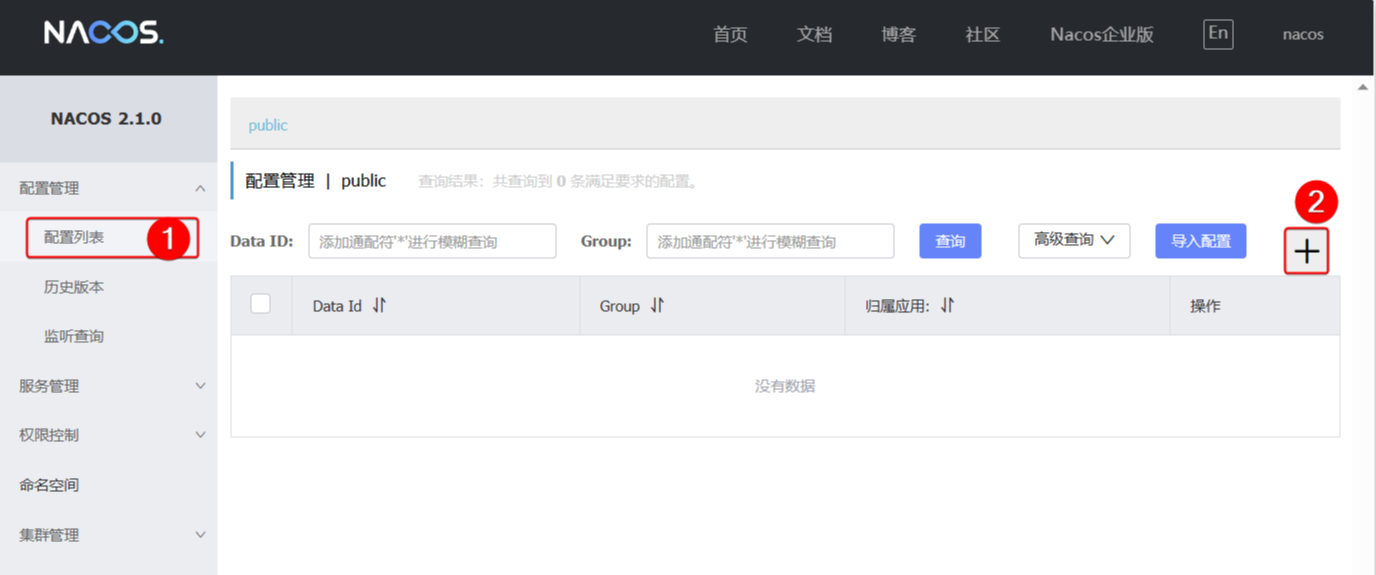This screenshot has height=575, width=1376.
Task: Open 配置列表 in the sidebar
Action: coord(74,238)
